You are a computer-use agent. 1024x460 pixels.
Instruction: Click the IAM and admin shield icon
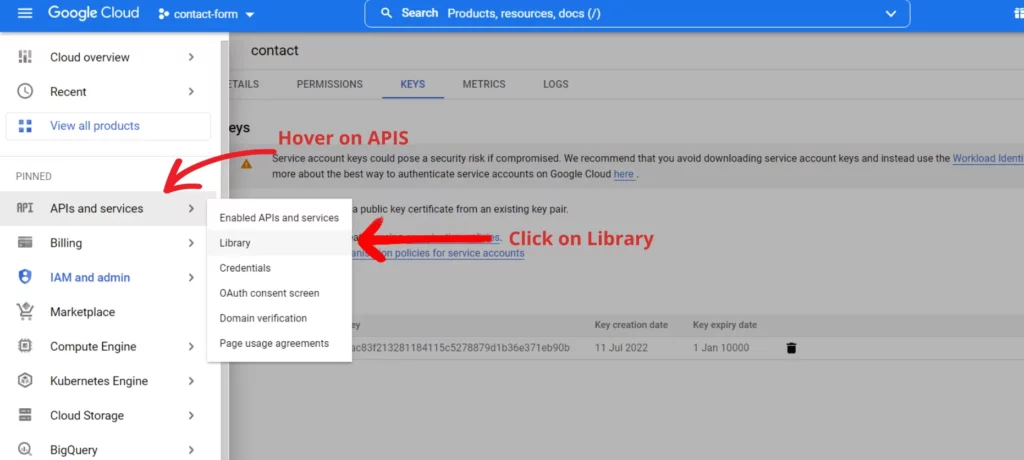point(25,277)
